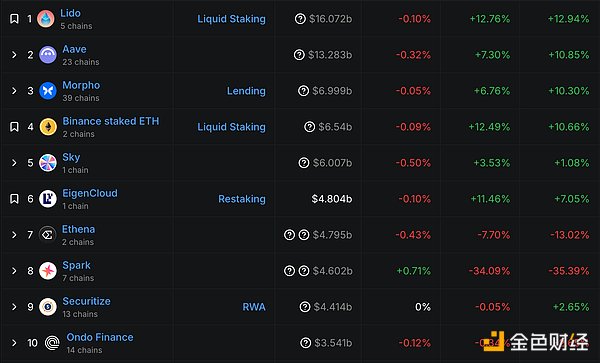Expand the Morpho protocol row
Image resolution: width=600 pixels, height=363 pixels.
tap(14, 91)
